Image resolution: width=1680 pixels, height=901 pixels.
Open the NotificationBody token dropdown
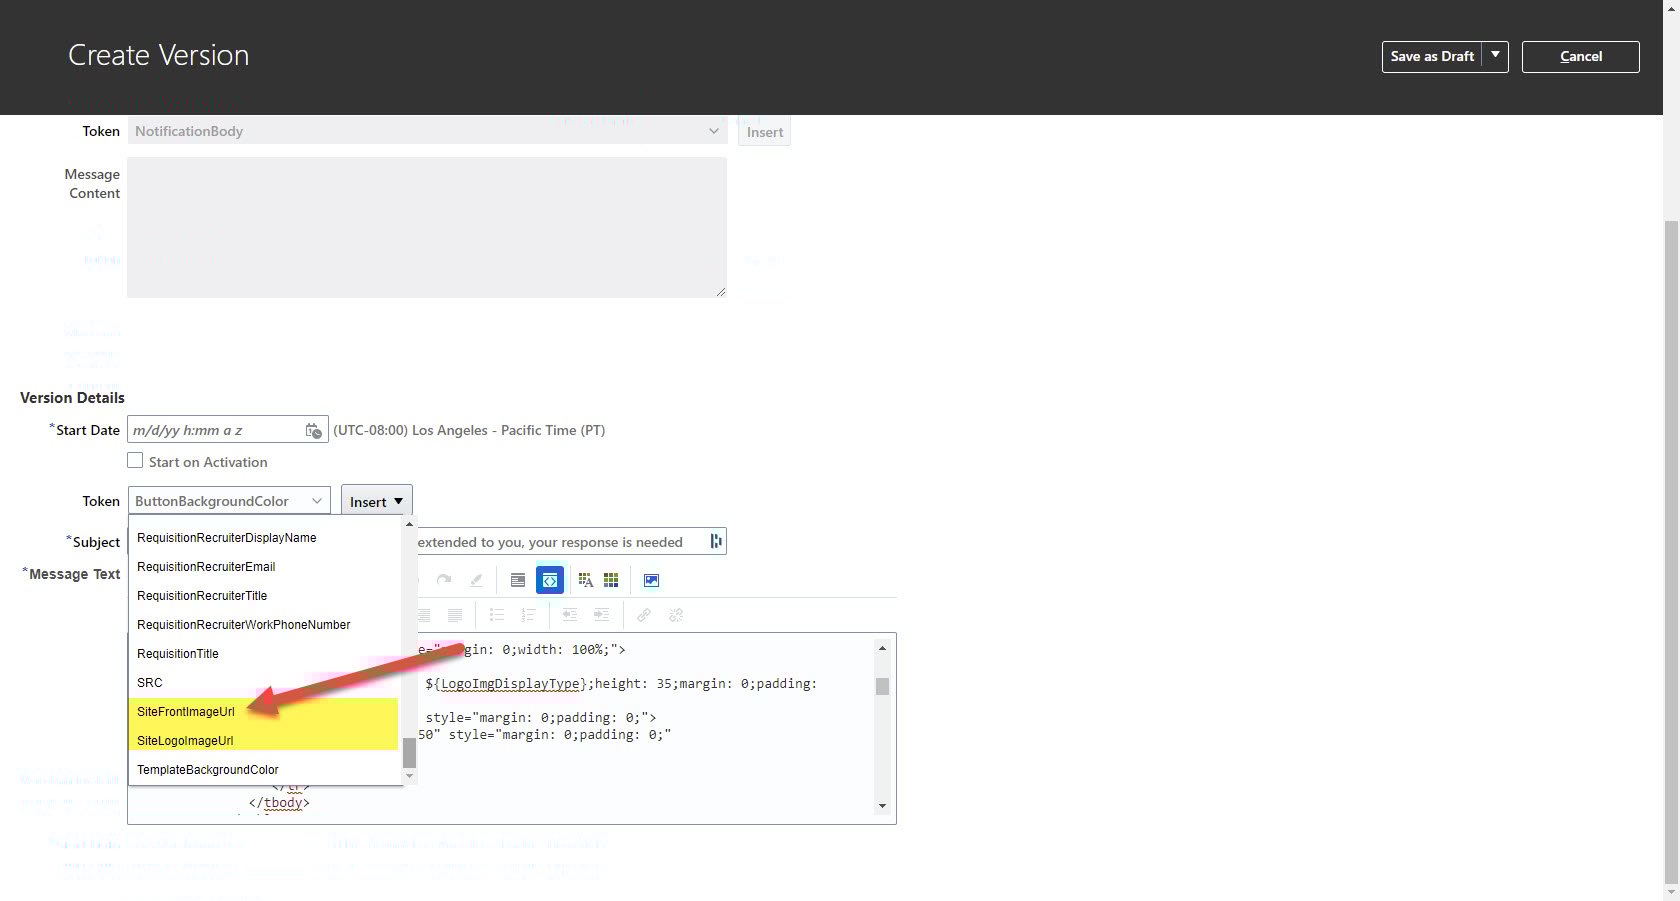point(712,130)
